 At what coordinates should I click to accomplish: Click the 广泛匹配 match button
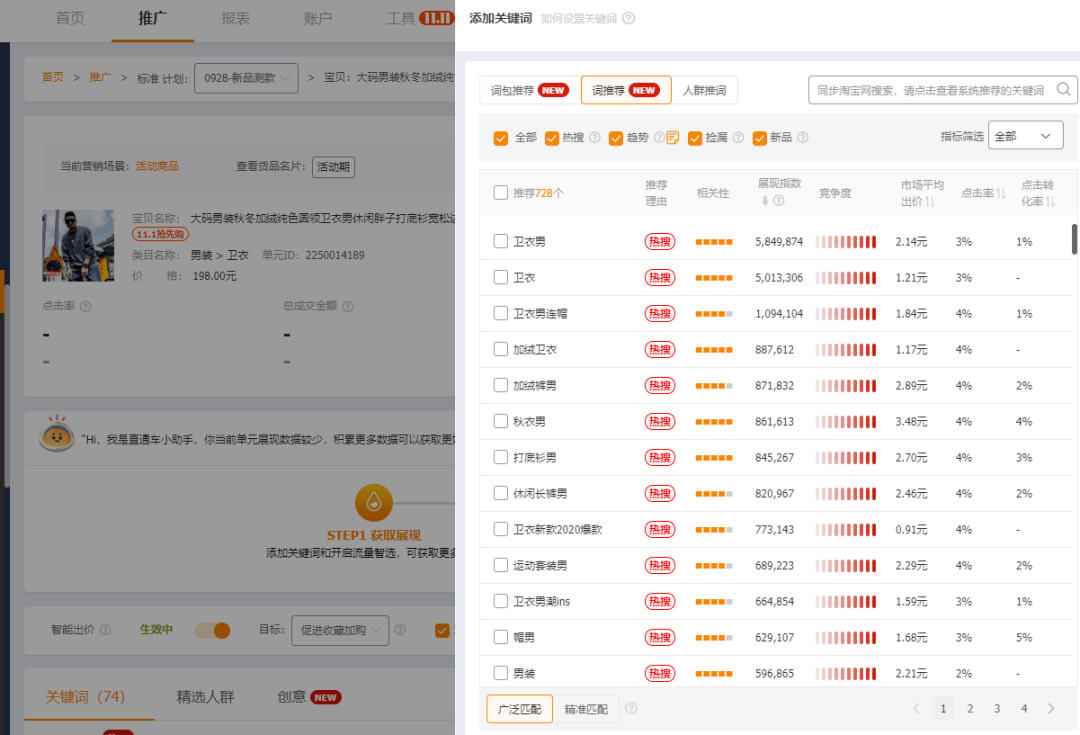519,708
